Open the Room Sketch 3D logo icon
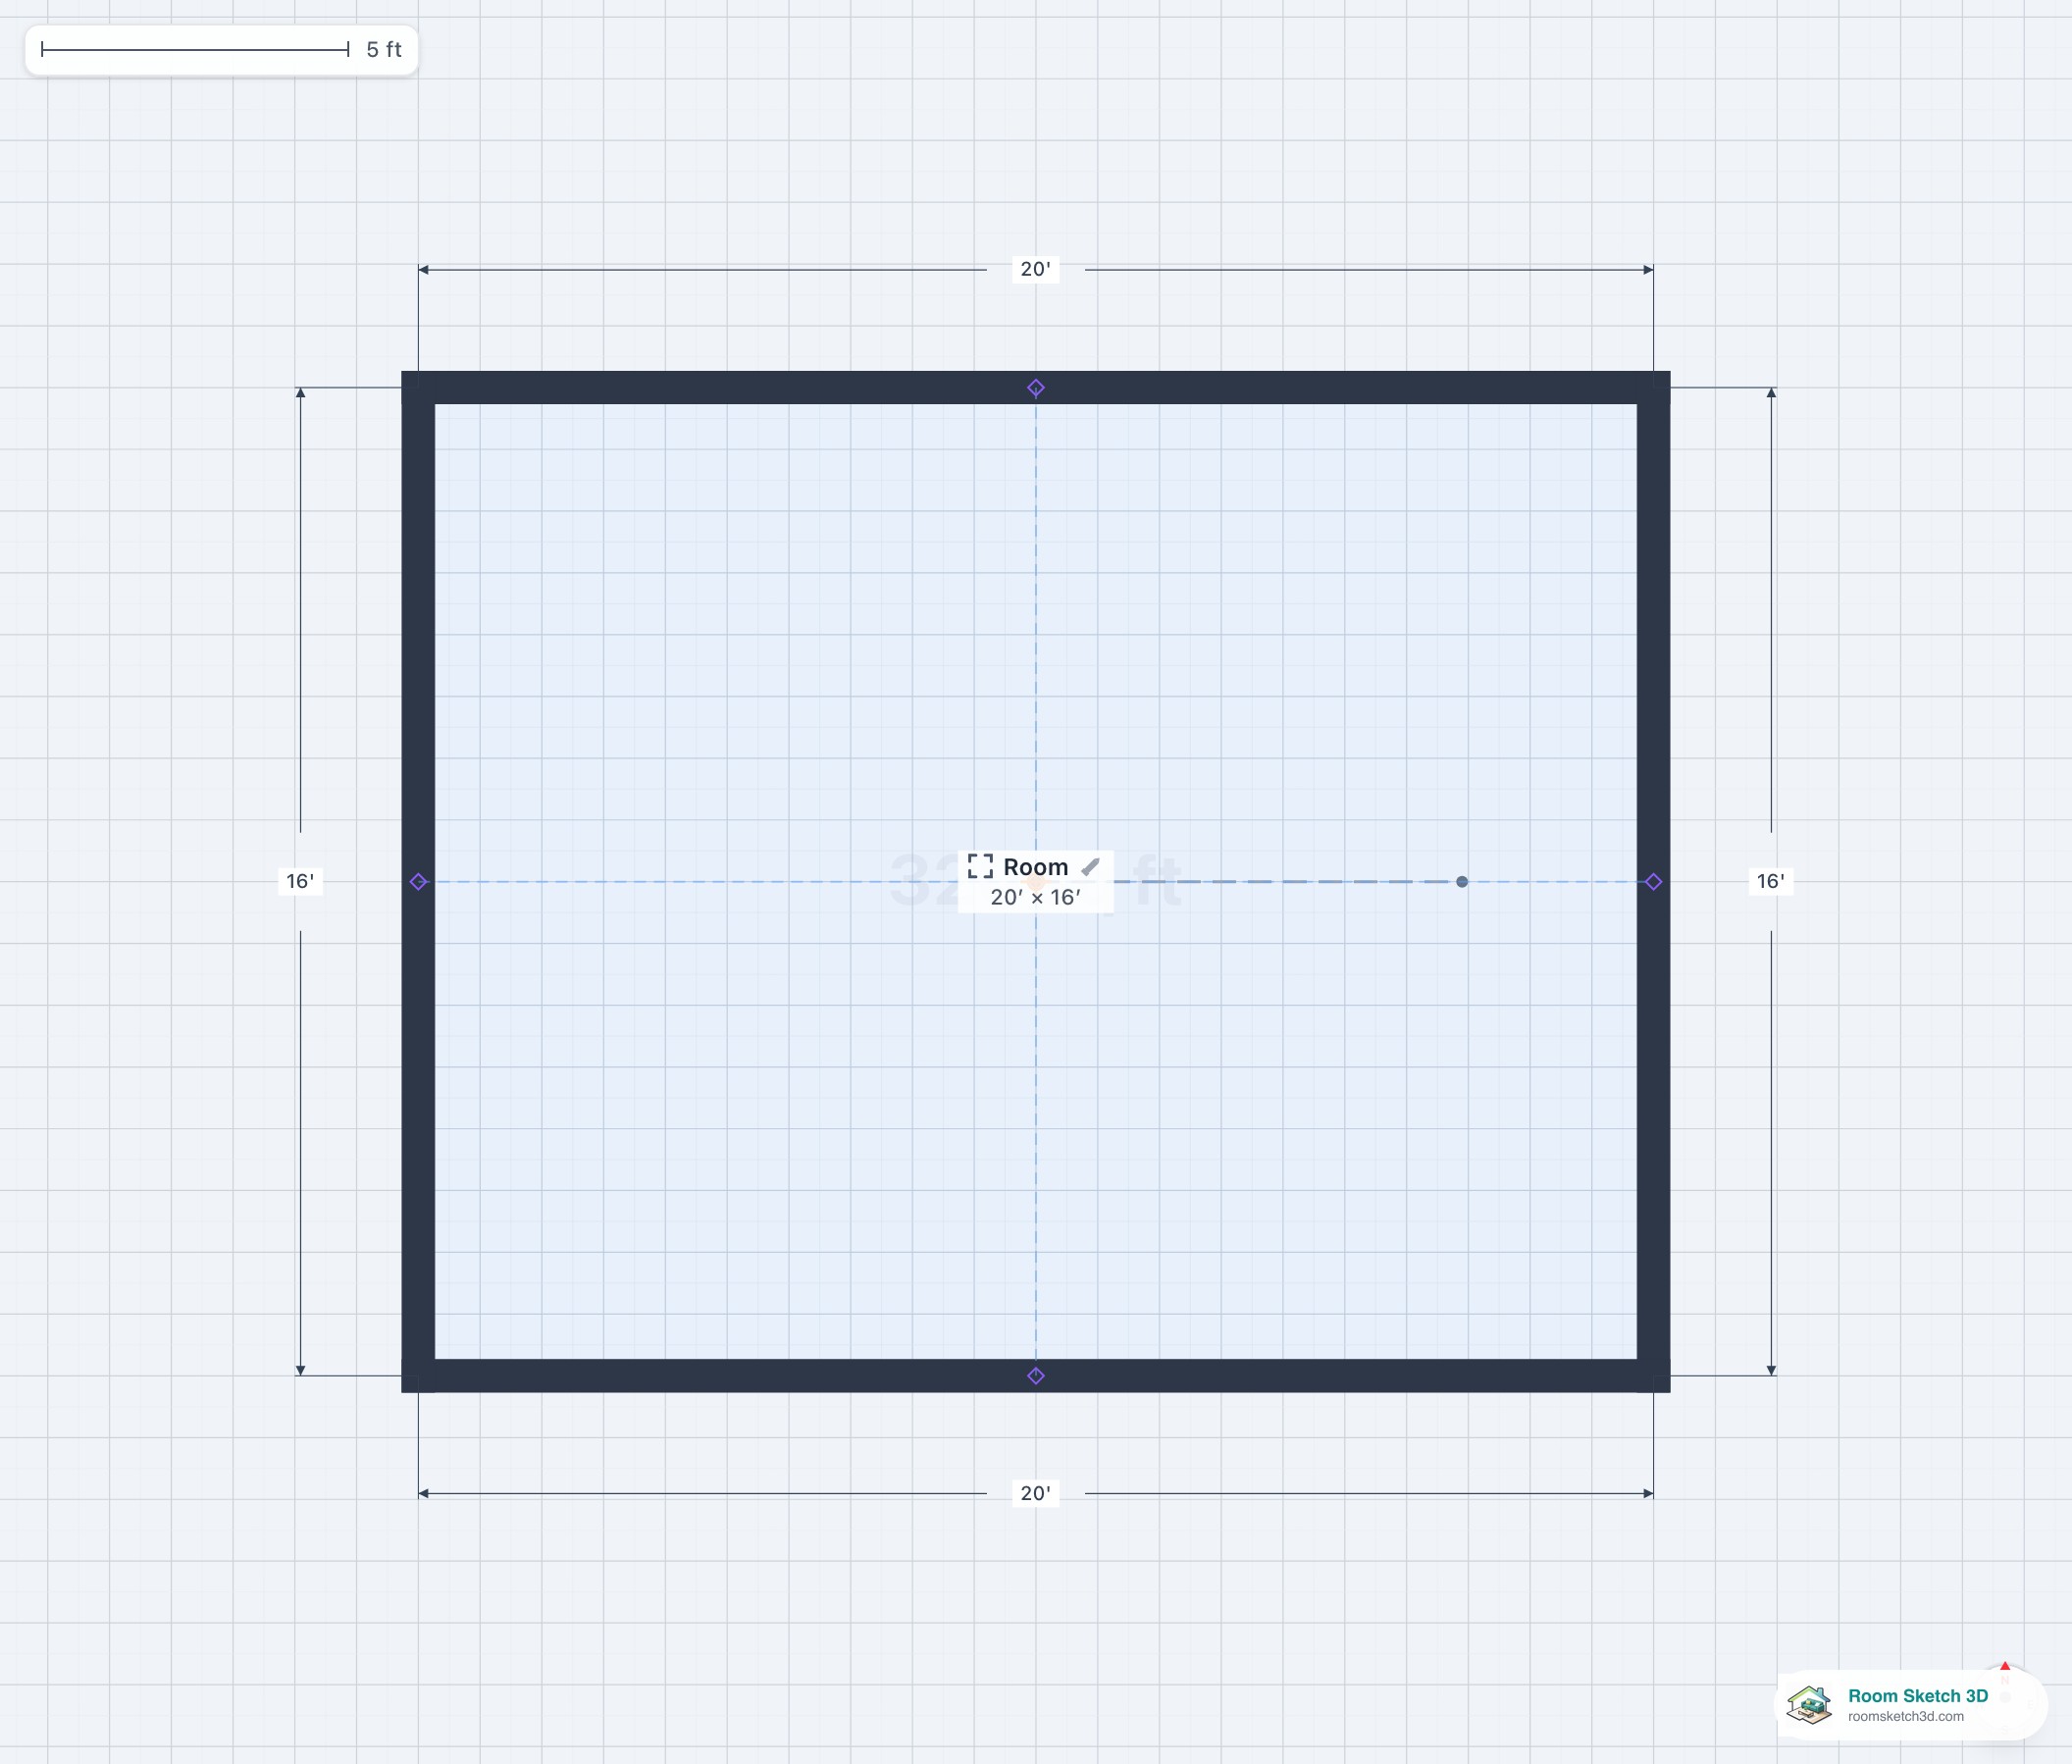 coord(1810,1704)
